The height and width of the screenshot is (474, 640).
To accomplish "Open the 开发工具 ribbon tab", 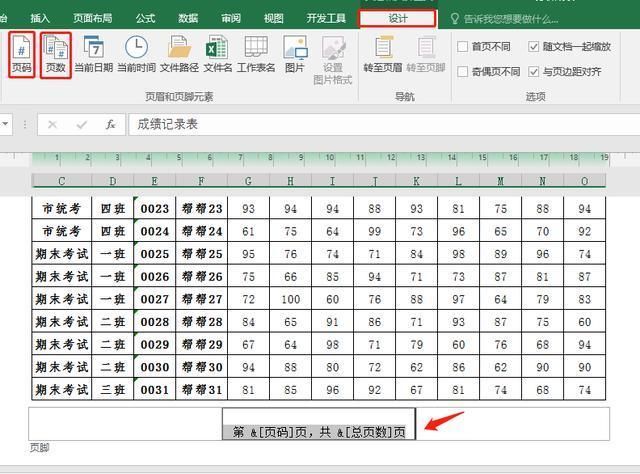I will coord(326,18).
